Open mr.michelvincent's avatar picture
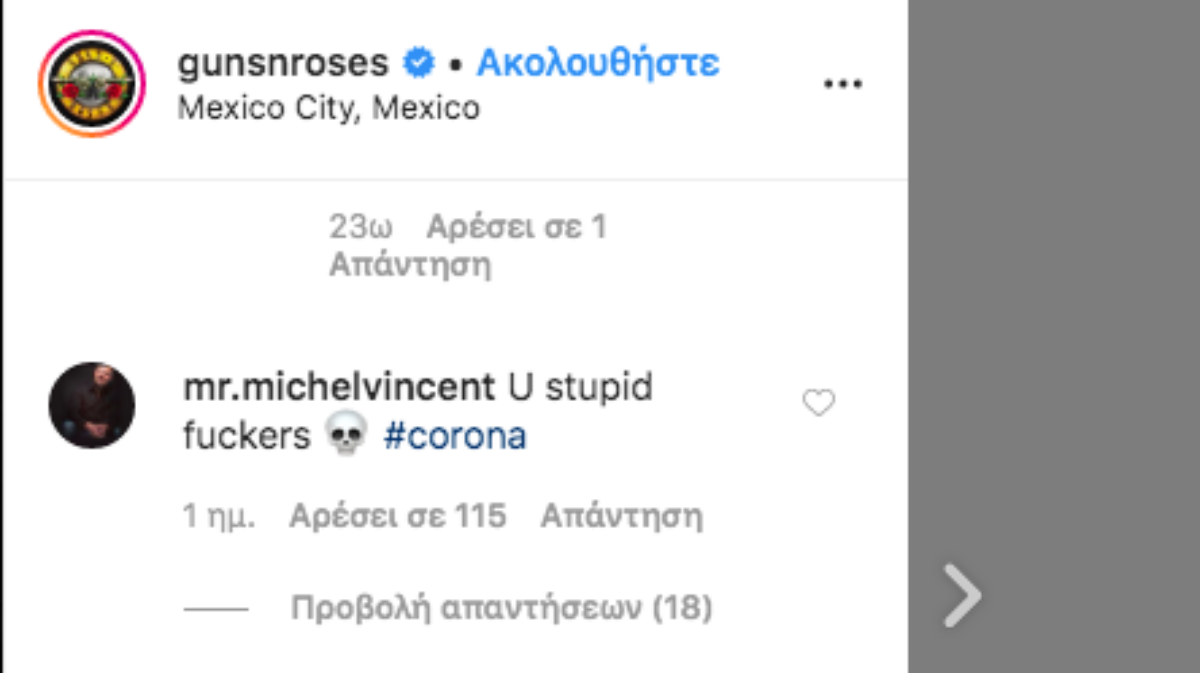 coord(92,406)
